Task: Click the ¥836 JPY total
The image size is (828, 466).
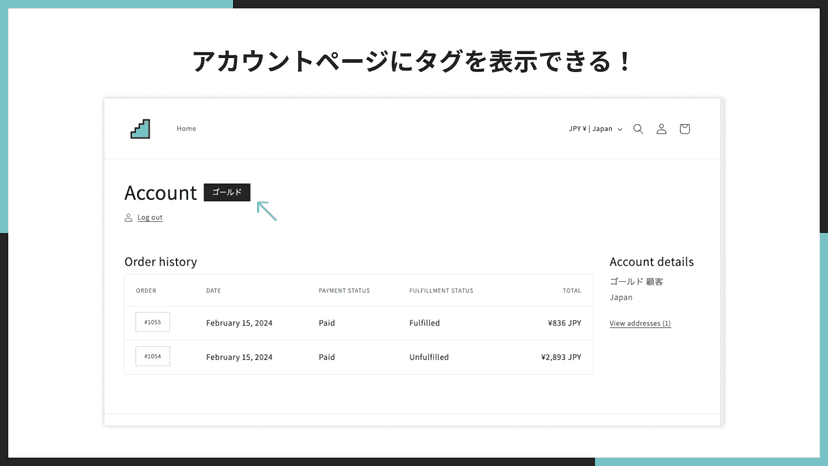Action: tap(564, 323)
